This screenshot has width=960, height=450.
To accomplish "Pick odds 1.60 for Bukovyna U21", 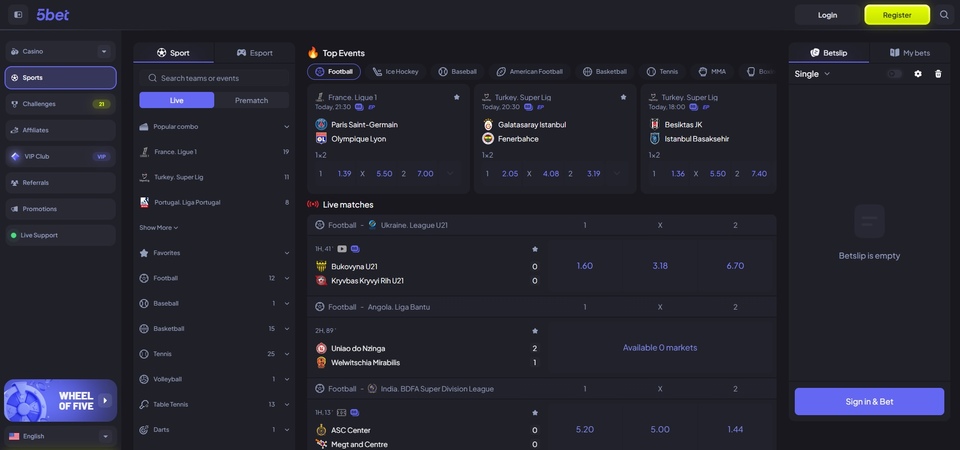I will [x=585, y=266].
